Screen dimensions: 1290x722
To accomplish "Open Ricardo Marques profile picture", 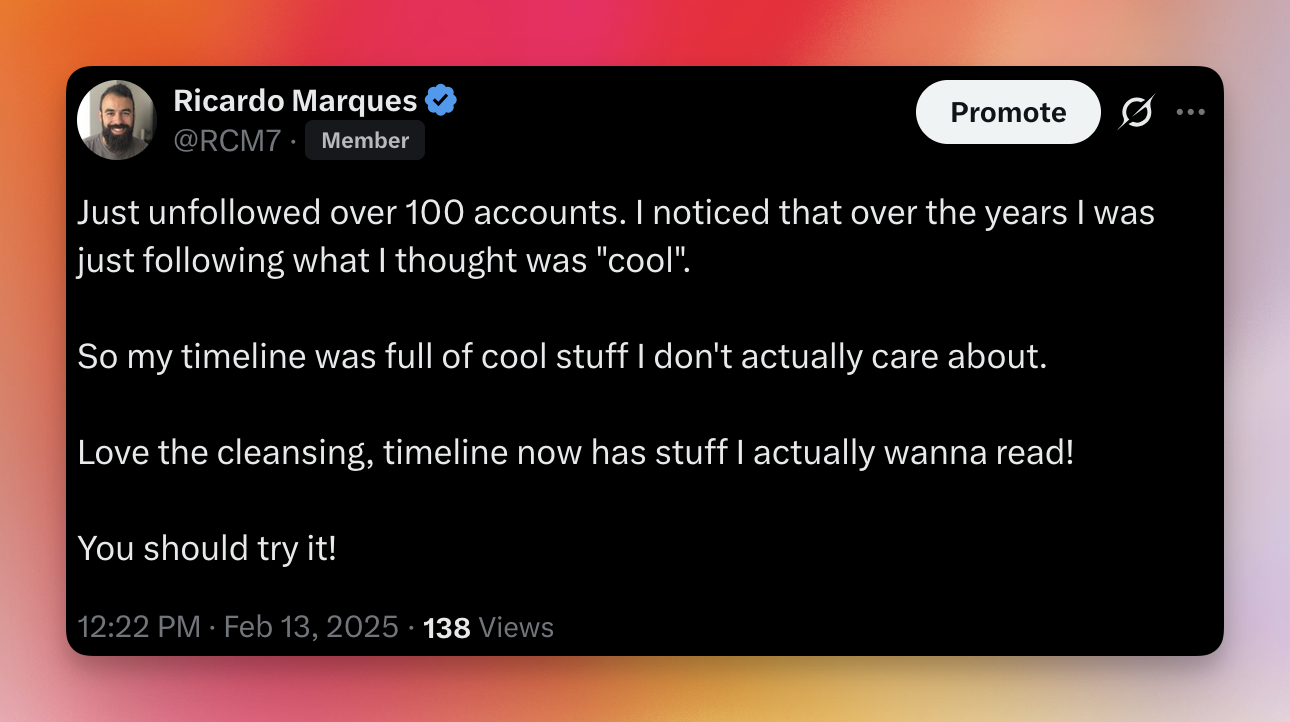I will click(117, 120).
